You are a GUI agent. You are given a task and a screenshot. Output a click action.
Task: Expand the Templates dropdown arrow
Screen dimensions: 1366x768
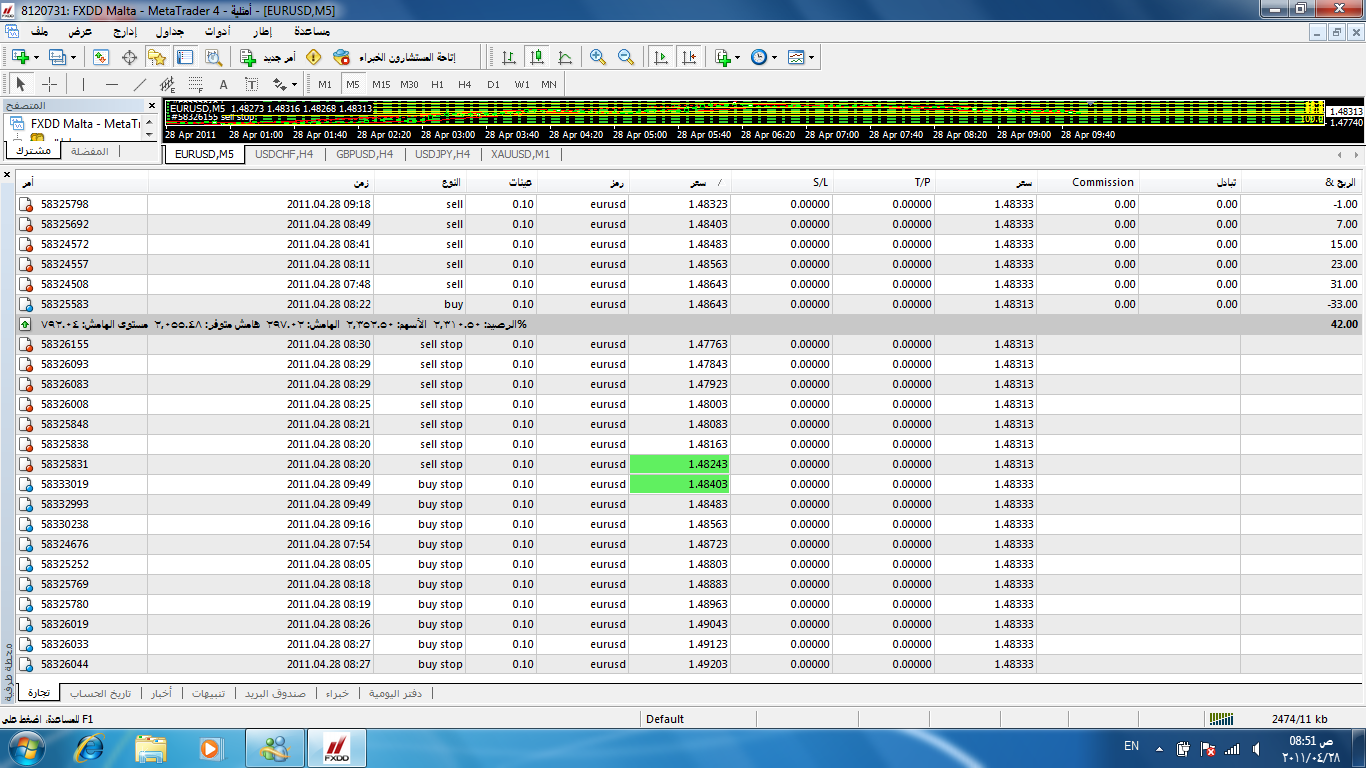(812, 57)
